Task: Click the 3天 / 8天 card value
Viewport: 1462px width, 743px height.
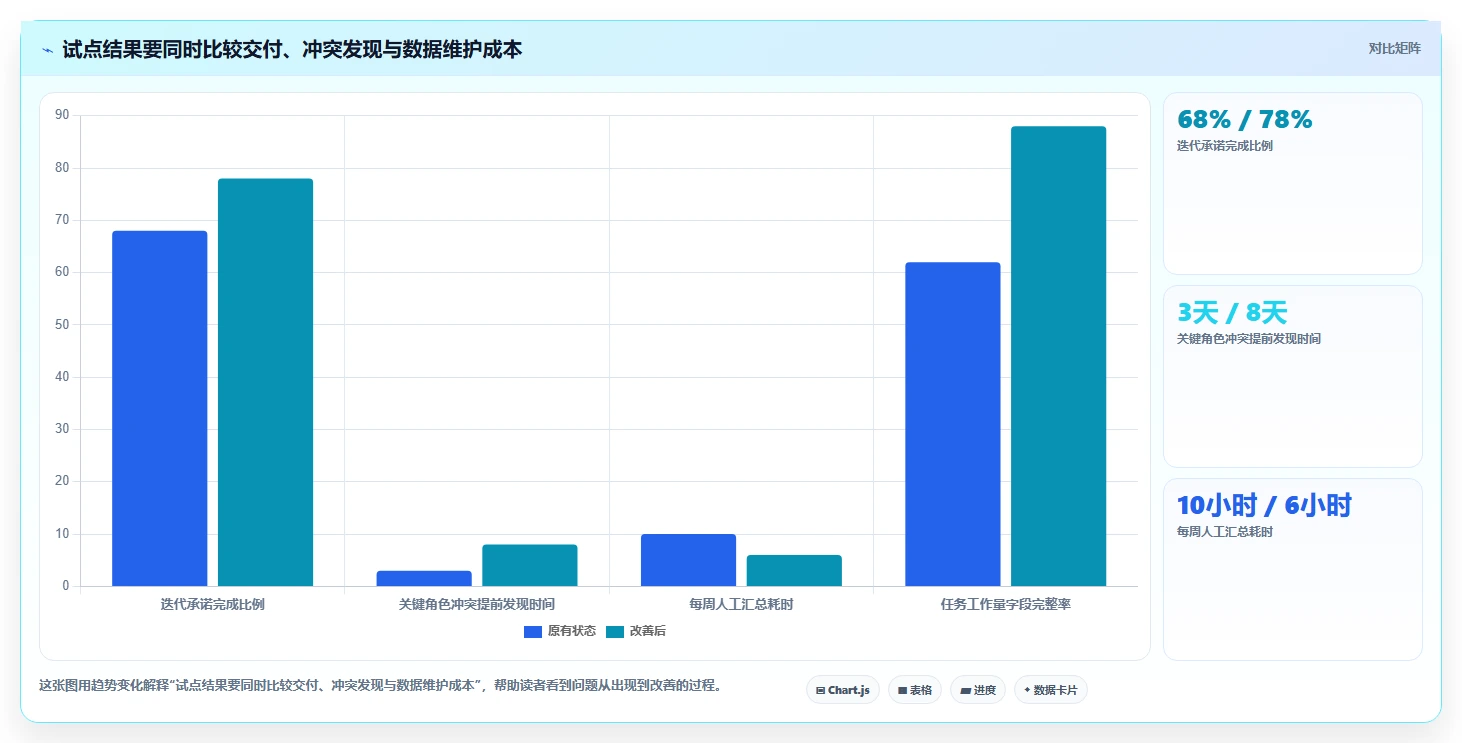Action: pyautogui.click(x=1232, y=312)
